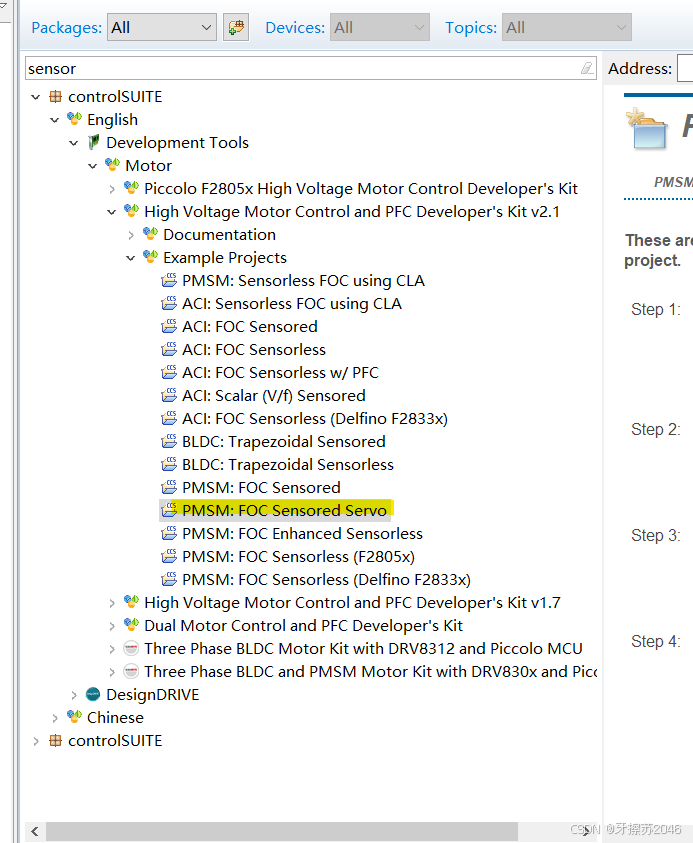
Task: Collapse the Example Projects node
Action: (x=131, y=258)
